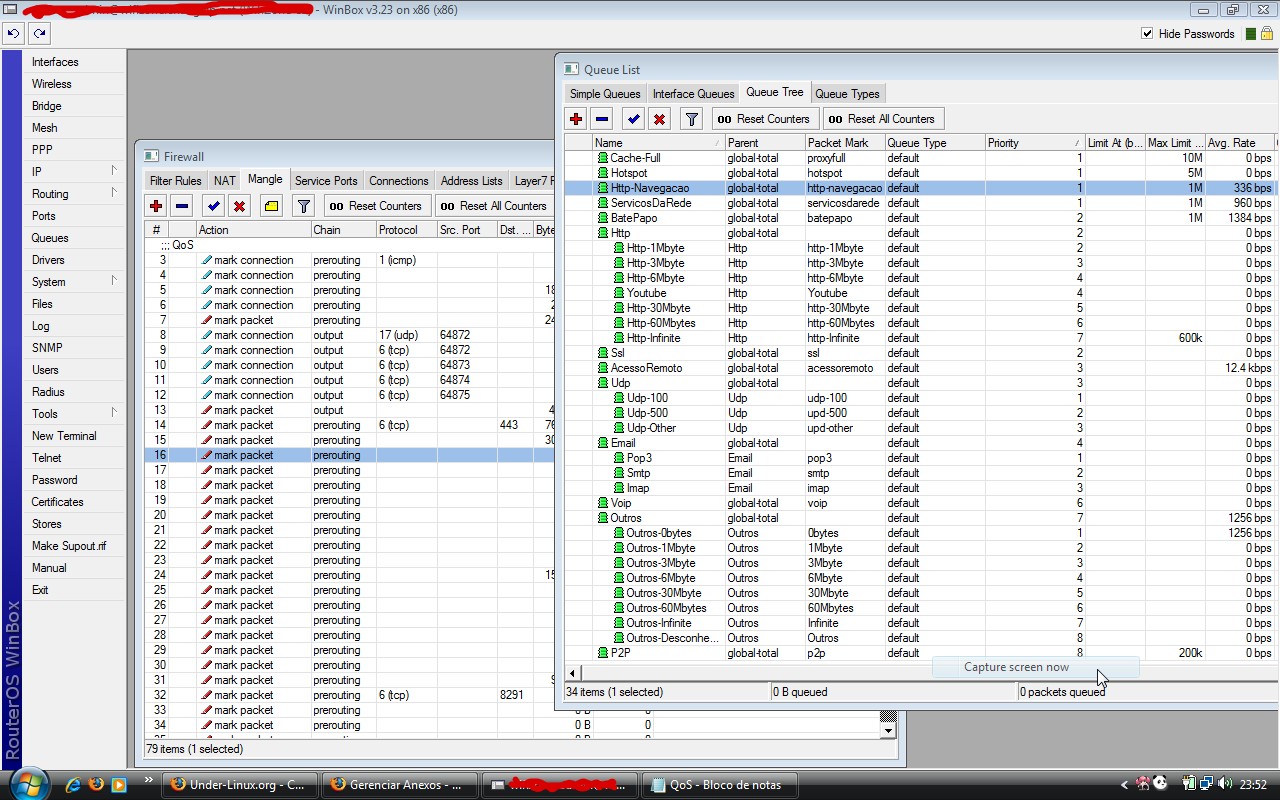
Task: Open the Windows Start button
Action: pyautogui.click(x=28, y=784)
